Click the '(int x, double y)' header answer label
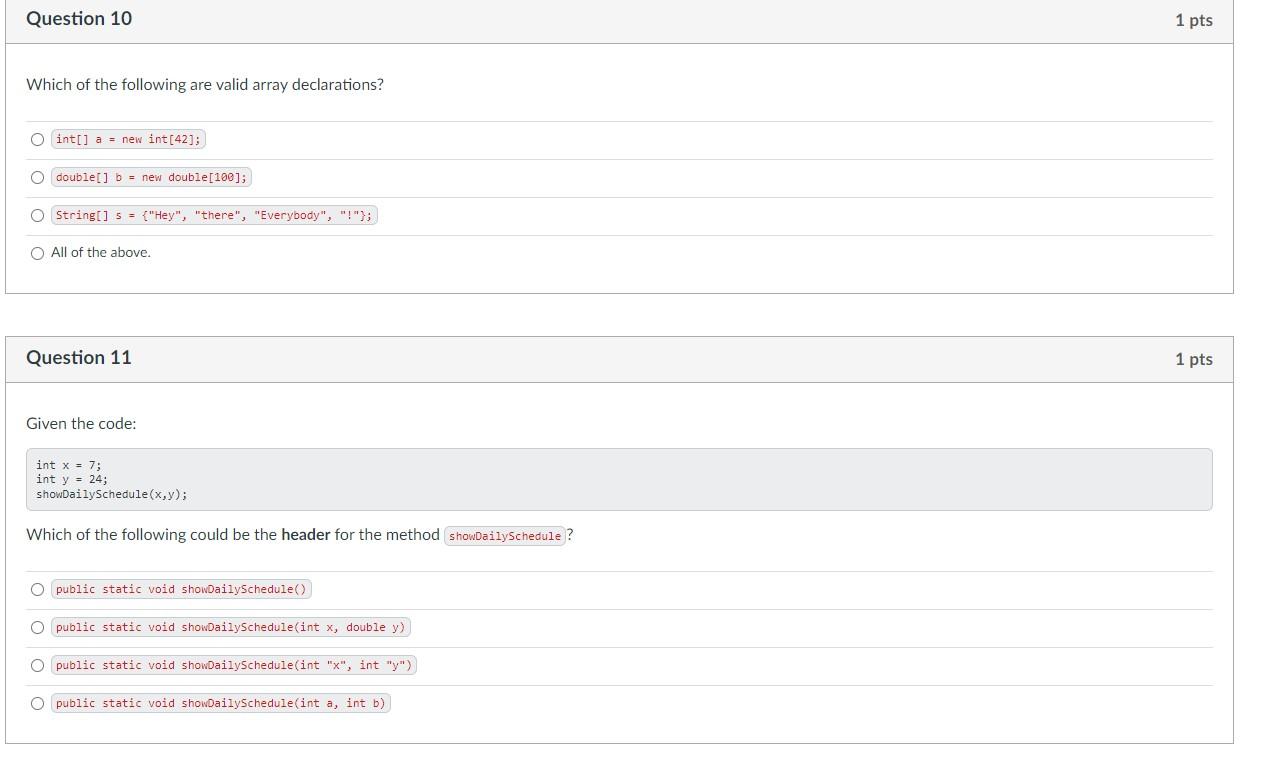This screenshot has height=758, width=1264. (x=230, y=627)
